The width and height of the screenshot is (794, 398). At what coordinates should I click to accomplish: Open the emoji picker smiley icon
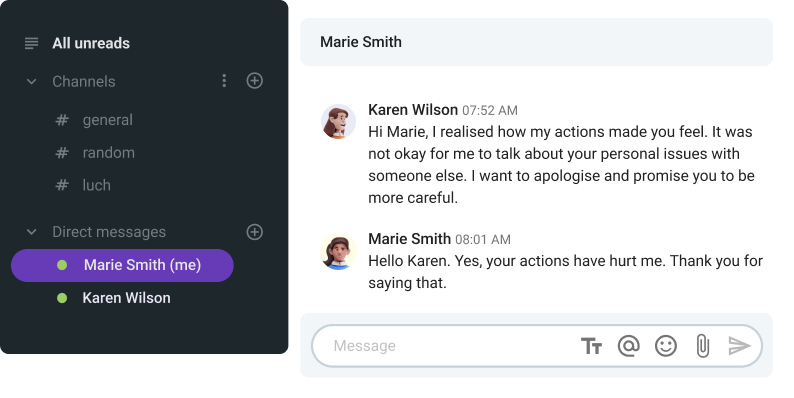coord(666,346)
